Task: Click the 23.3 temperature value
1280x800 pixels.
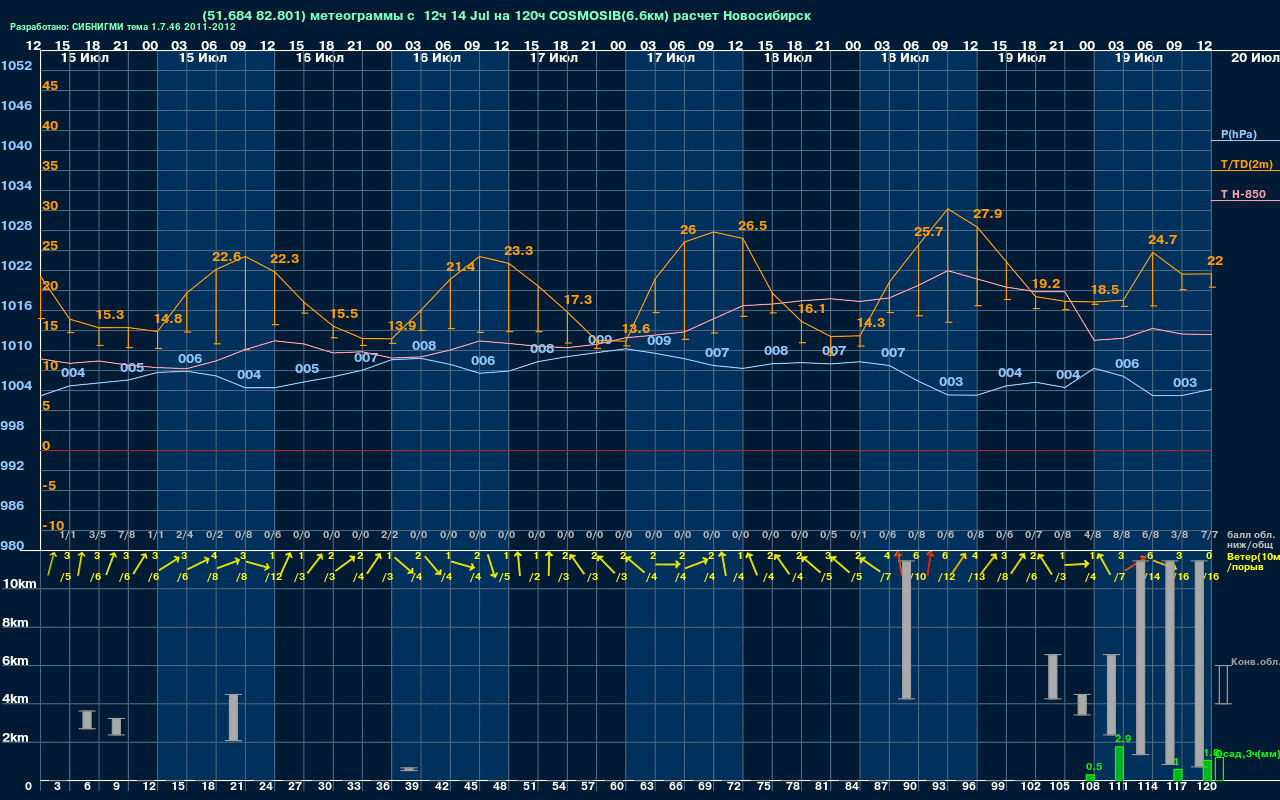Action: point(519,251)
